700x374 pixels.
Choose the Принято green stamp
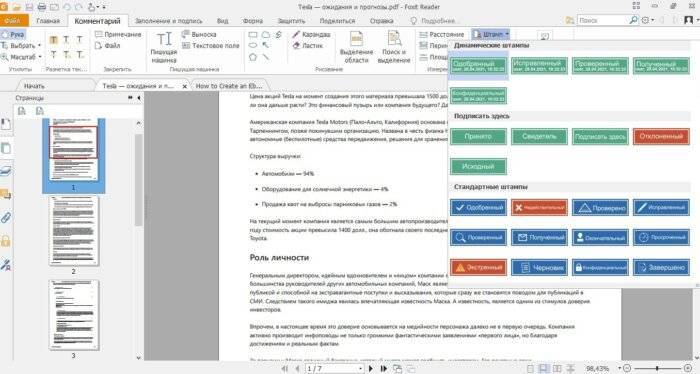[x=478, y=137]
